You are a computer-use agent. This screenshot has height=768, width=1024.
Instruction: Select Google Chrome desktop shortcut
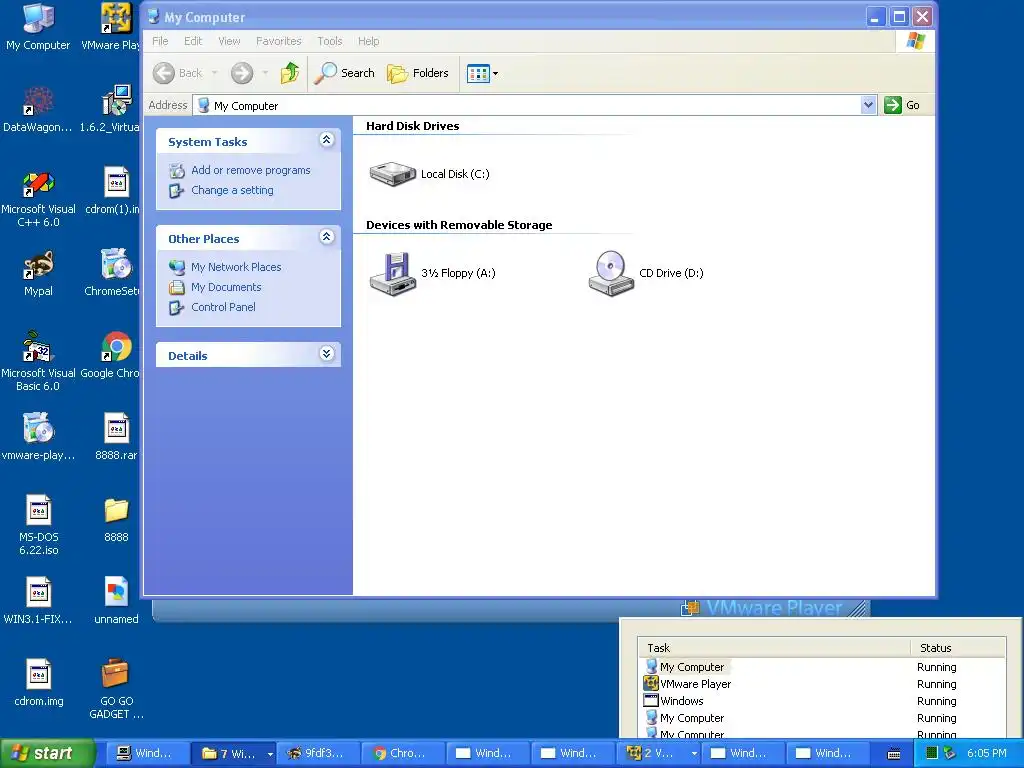pyautogui.click(x=110, y=356)
